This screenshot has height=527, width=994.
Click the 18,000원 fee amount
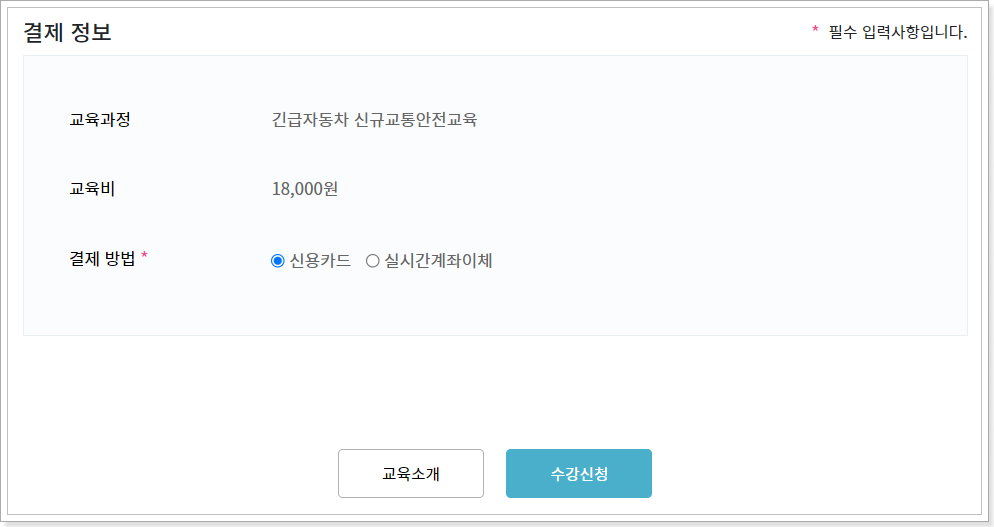pos(305,188)
